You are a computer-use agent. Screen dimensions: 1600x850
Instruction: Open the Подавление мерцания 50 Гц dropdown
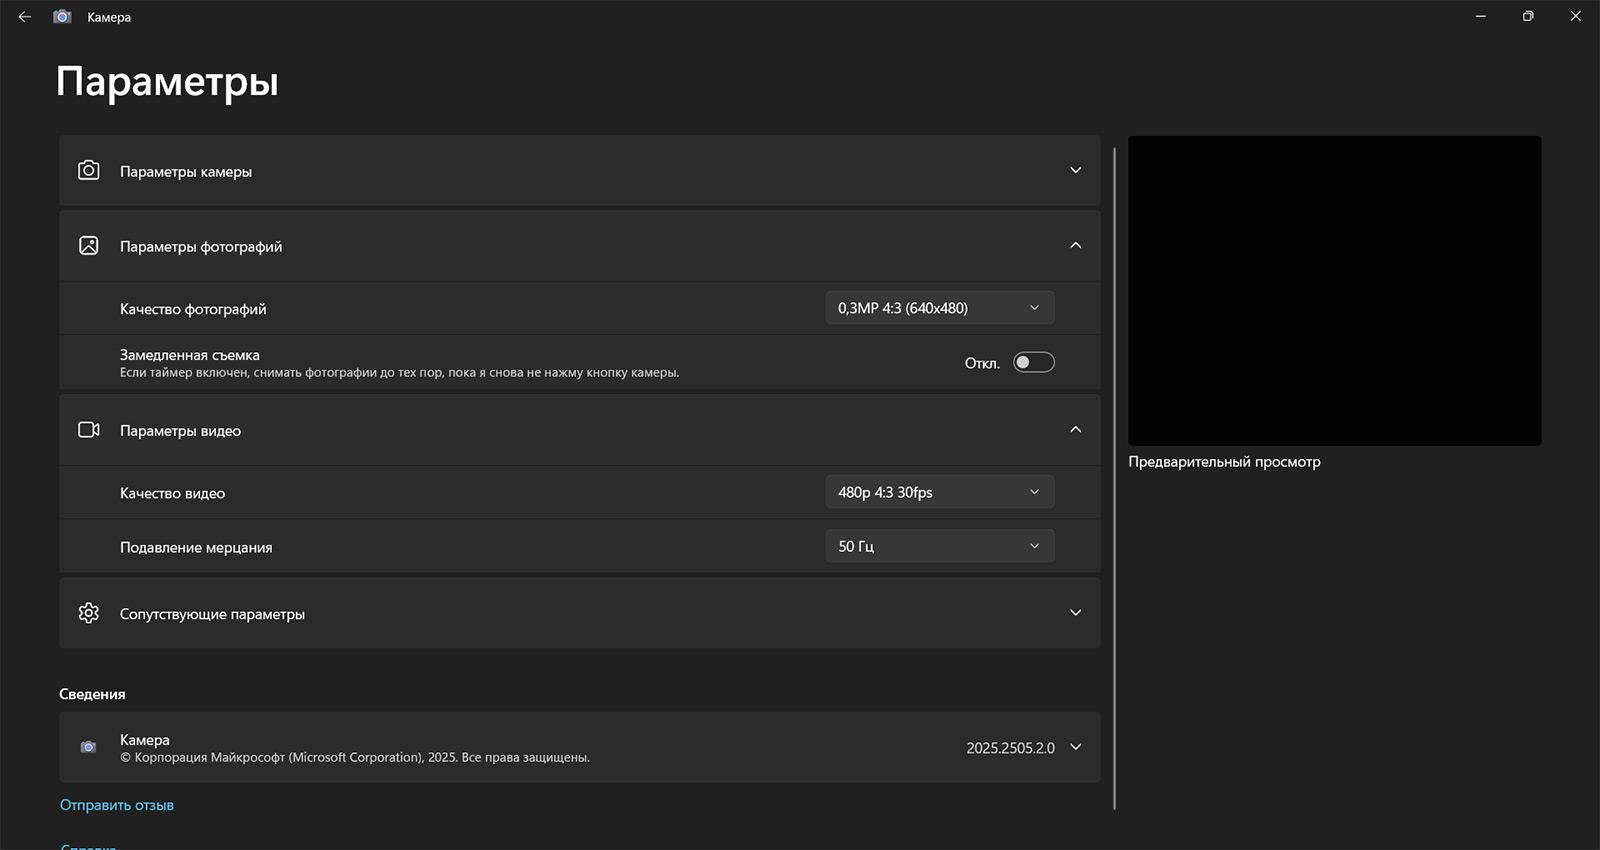click(939, 546)
